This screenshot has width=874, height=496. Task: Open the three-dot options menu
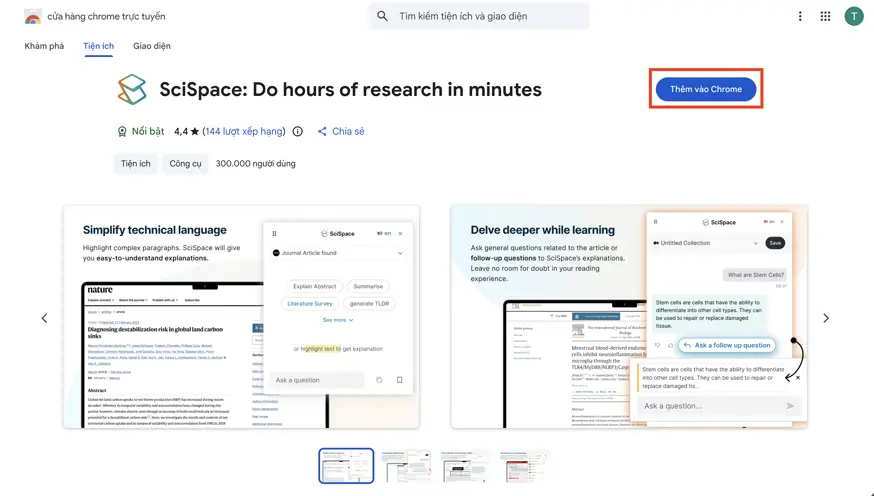tap(800, 16)
